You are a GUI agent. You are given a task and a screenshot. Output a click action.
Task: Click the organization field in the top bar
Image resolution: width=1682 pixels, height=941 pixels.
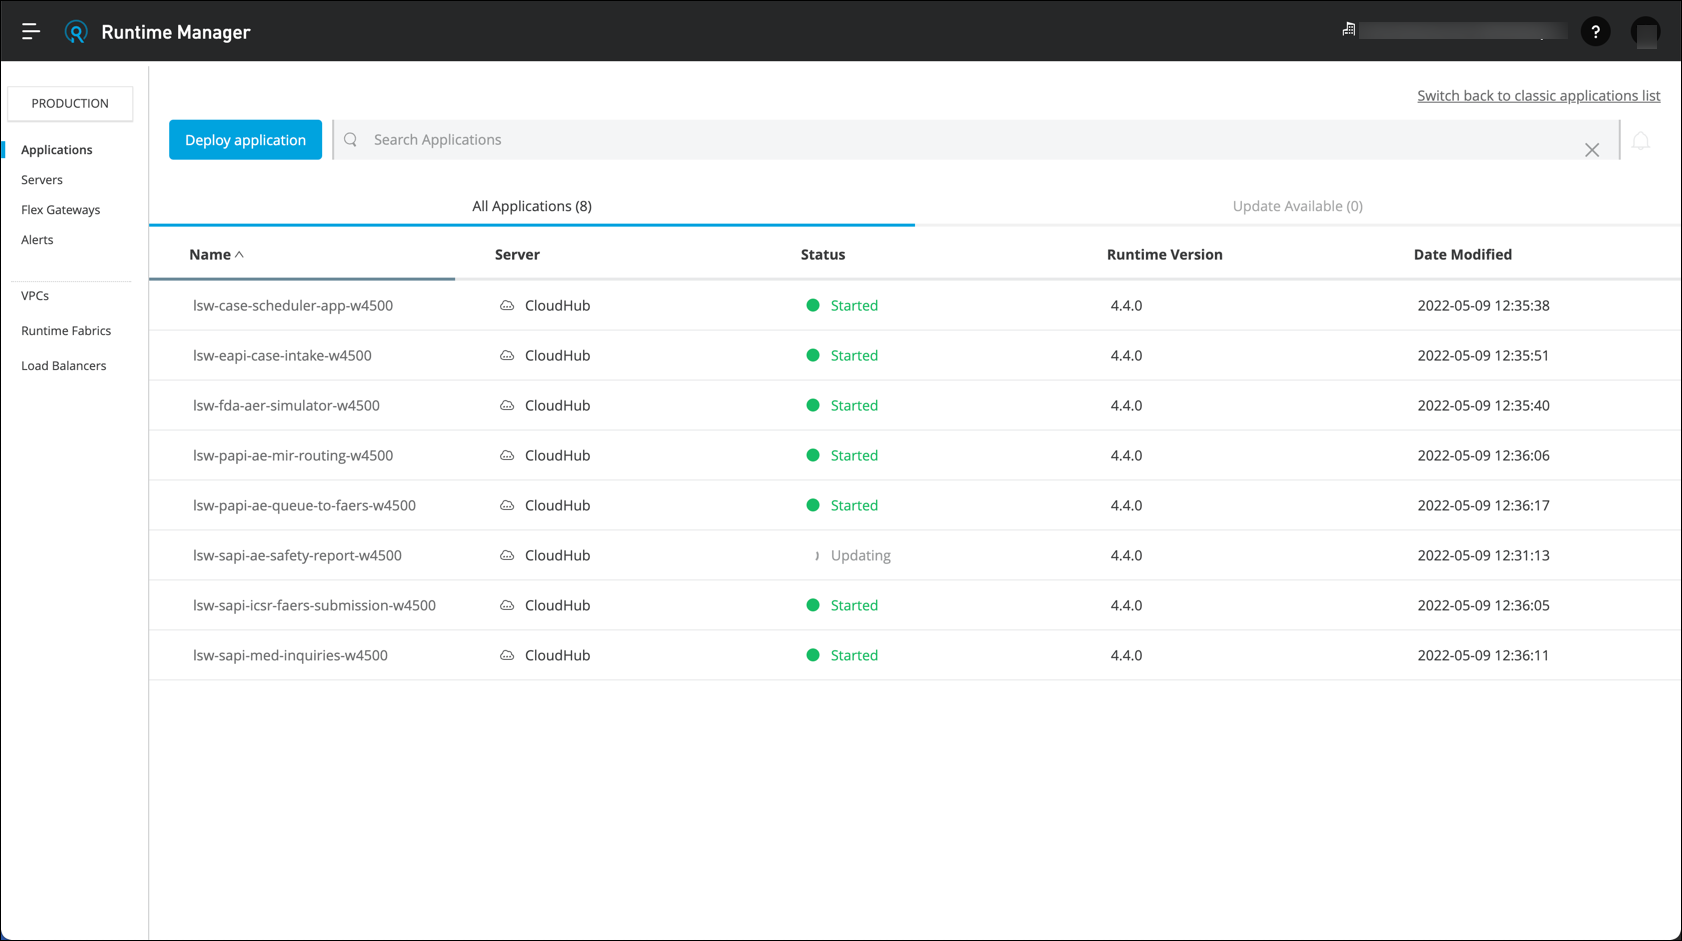(1462, 29)
